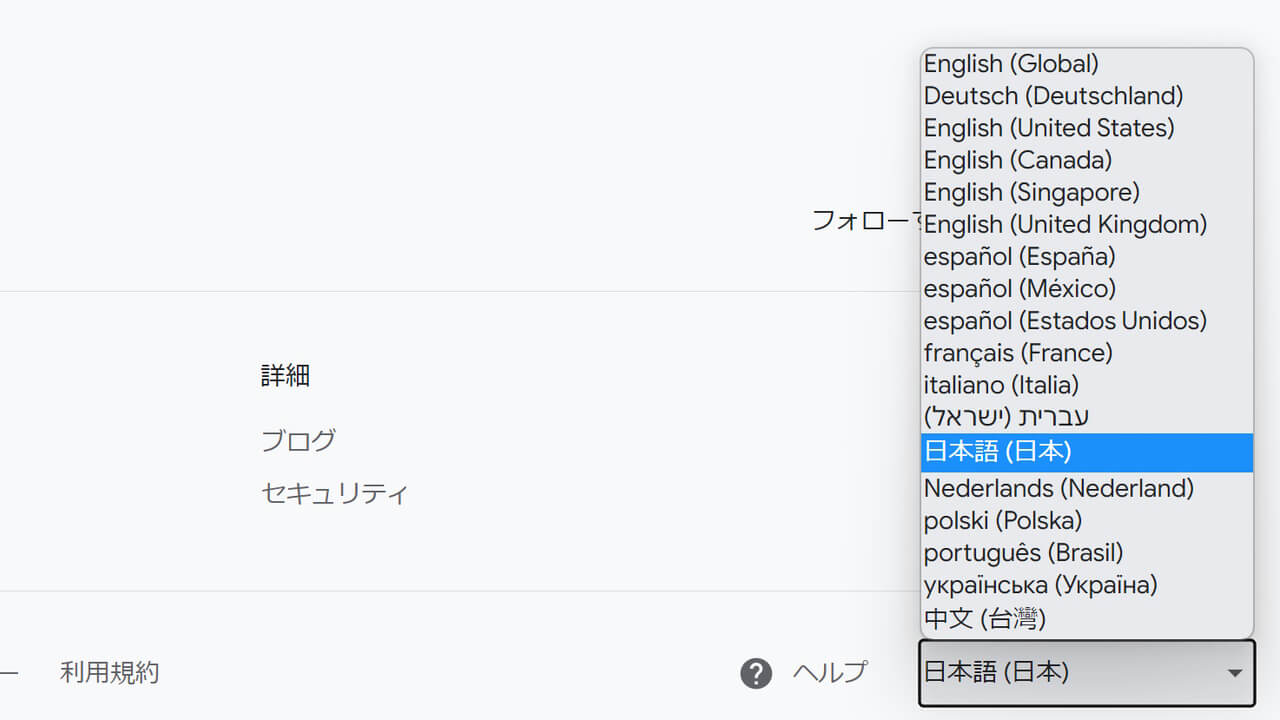This screenshot has height=720, width=1280.
Task: Open the 利用規約 link
Action: 109,673
